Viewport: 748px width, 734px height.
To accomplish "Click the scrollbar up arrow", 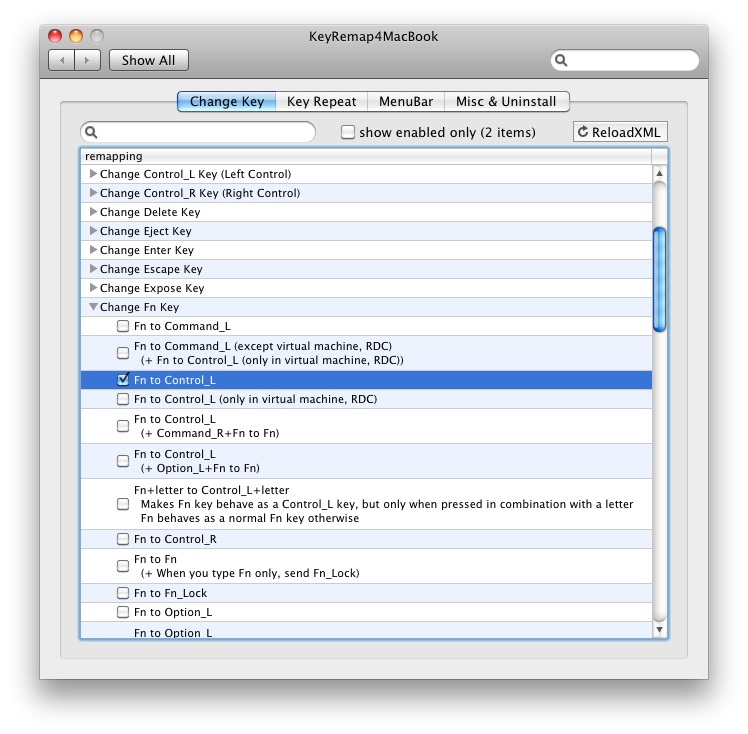I will tap(659, 174).
